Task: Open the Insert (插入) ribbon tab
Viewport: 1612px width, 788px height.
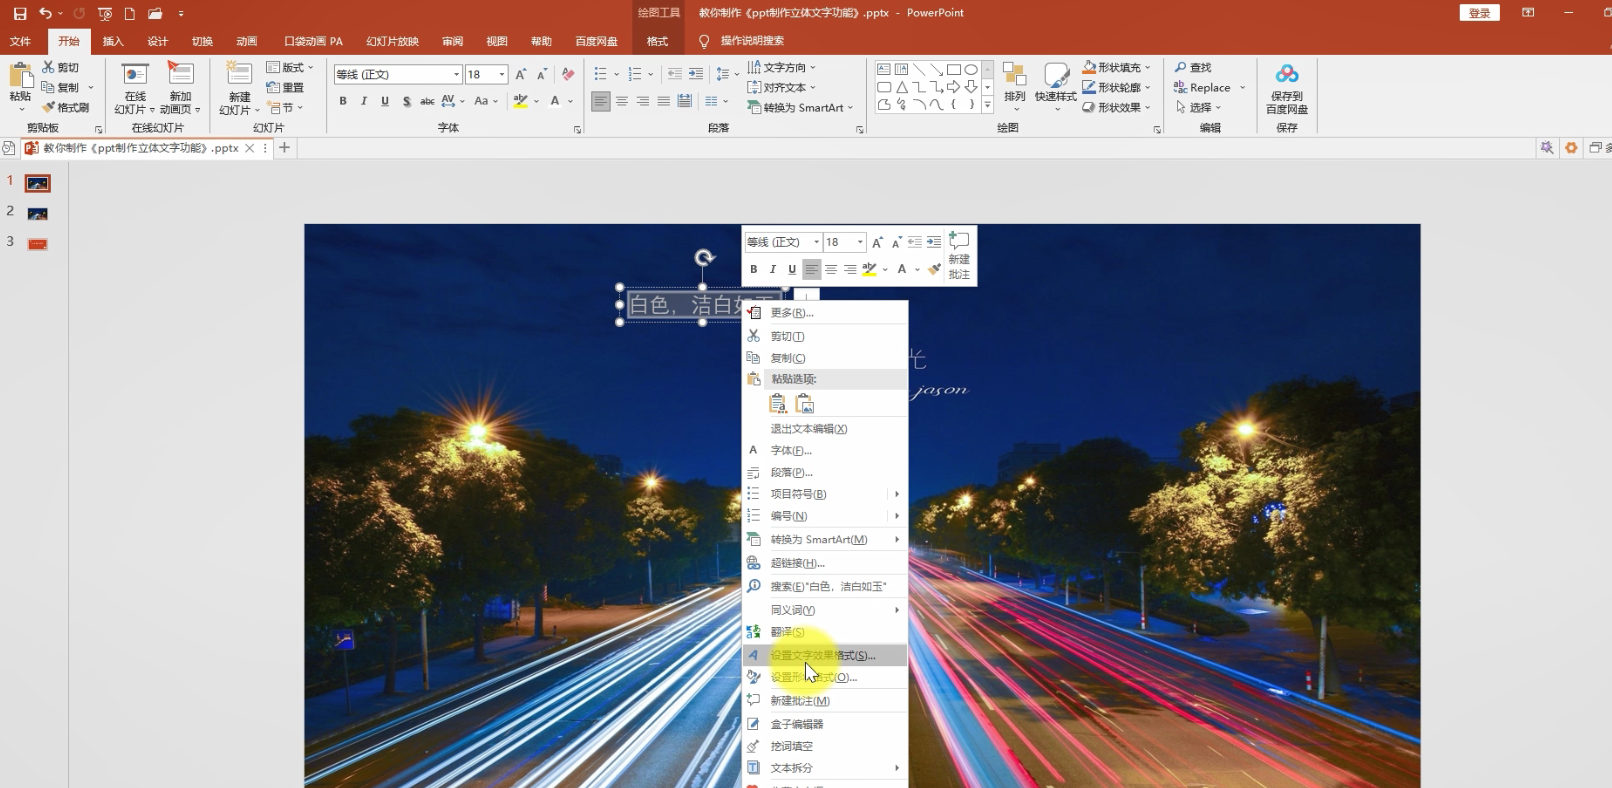Action: tap(113, 41)
